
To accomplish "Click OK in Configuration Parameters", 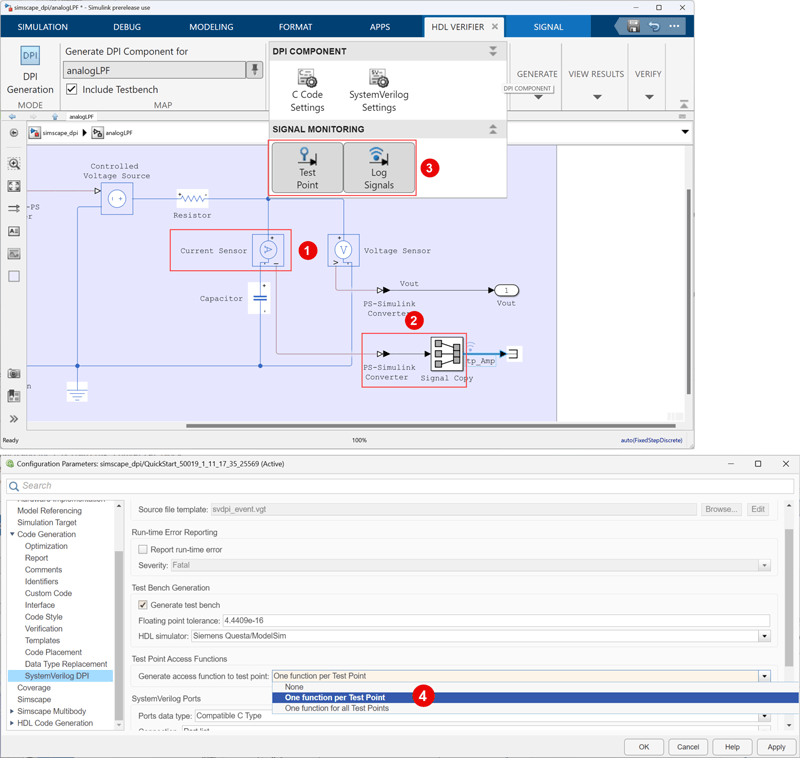I will coord(644,747).
